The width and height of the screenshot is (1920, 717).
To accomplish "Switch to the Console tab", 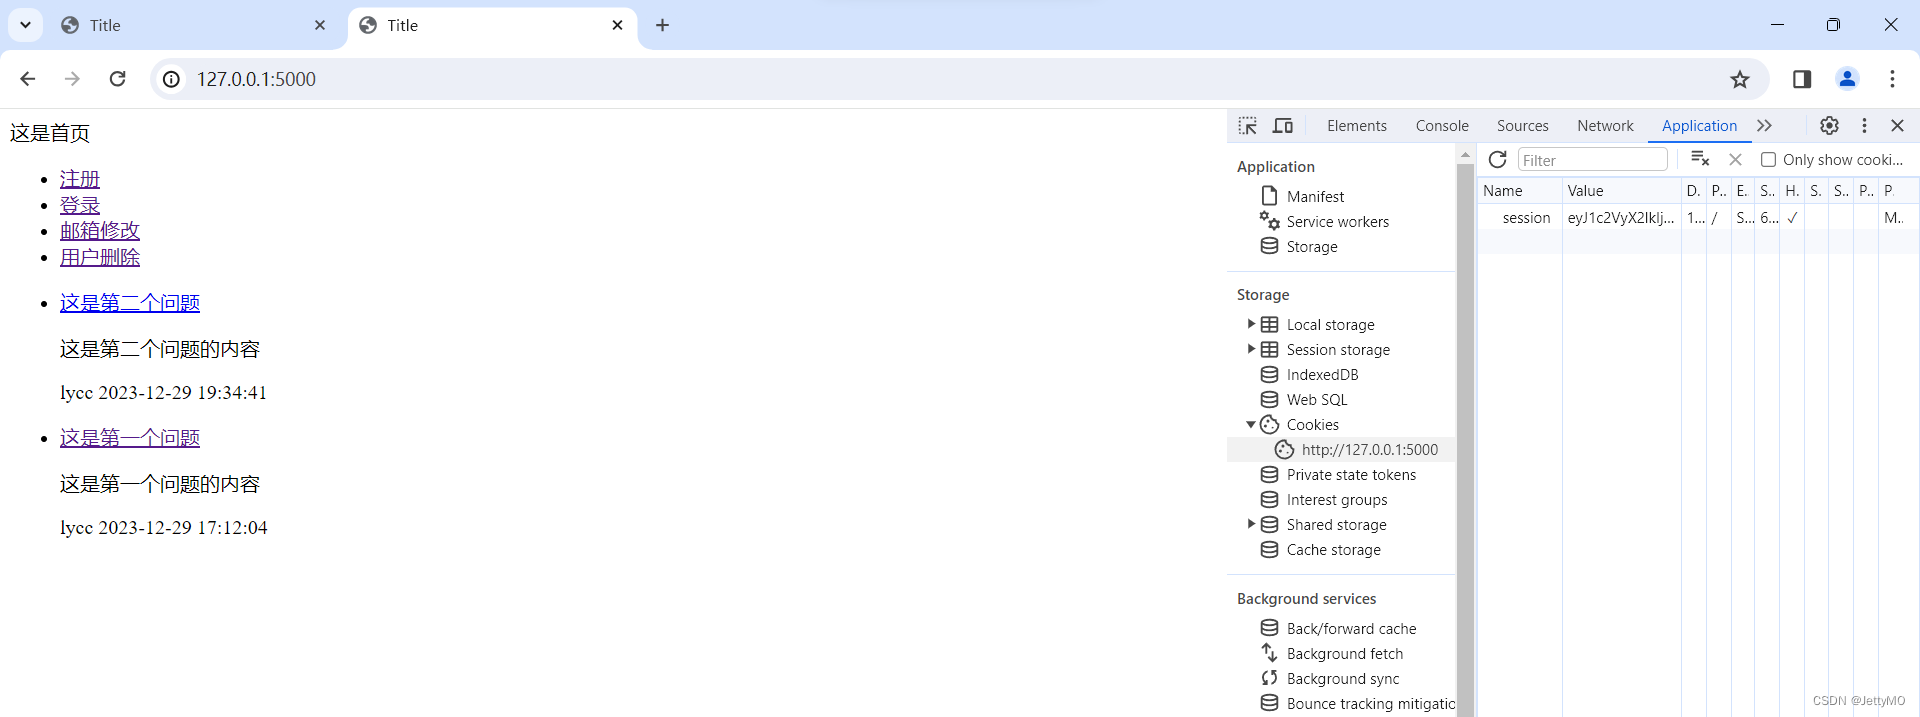I will [1442, 126].
